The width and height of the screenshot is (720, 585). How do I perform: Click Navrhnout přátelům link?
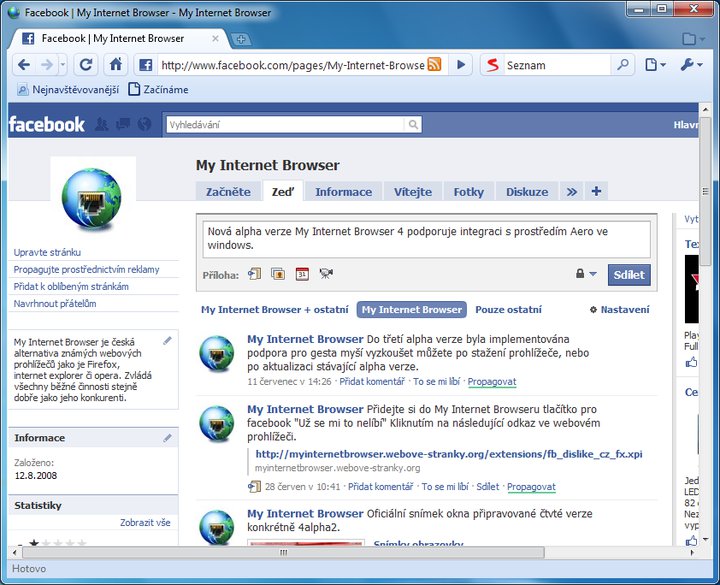[x=55, y=304]
